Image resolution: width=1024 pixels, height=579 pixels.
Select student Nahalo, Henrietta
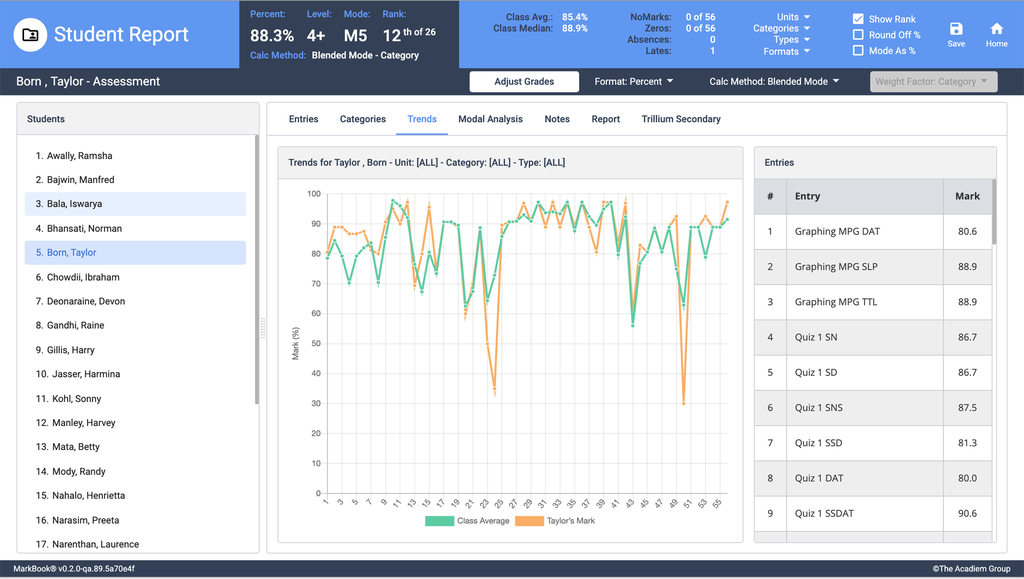(x=135, y=495)
